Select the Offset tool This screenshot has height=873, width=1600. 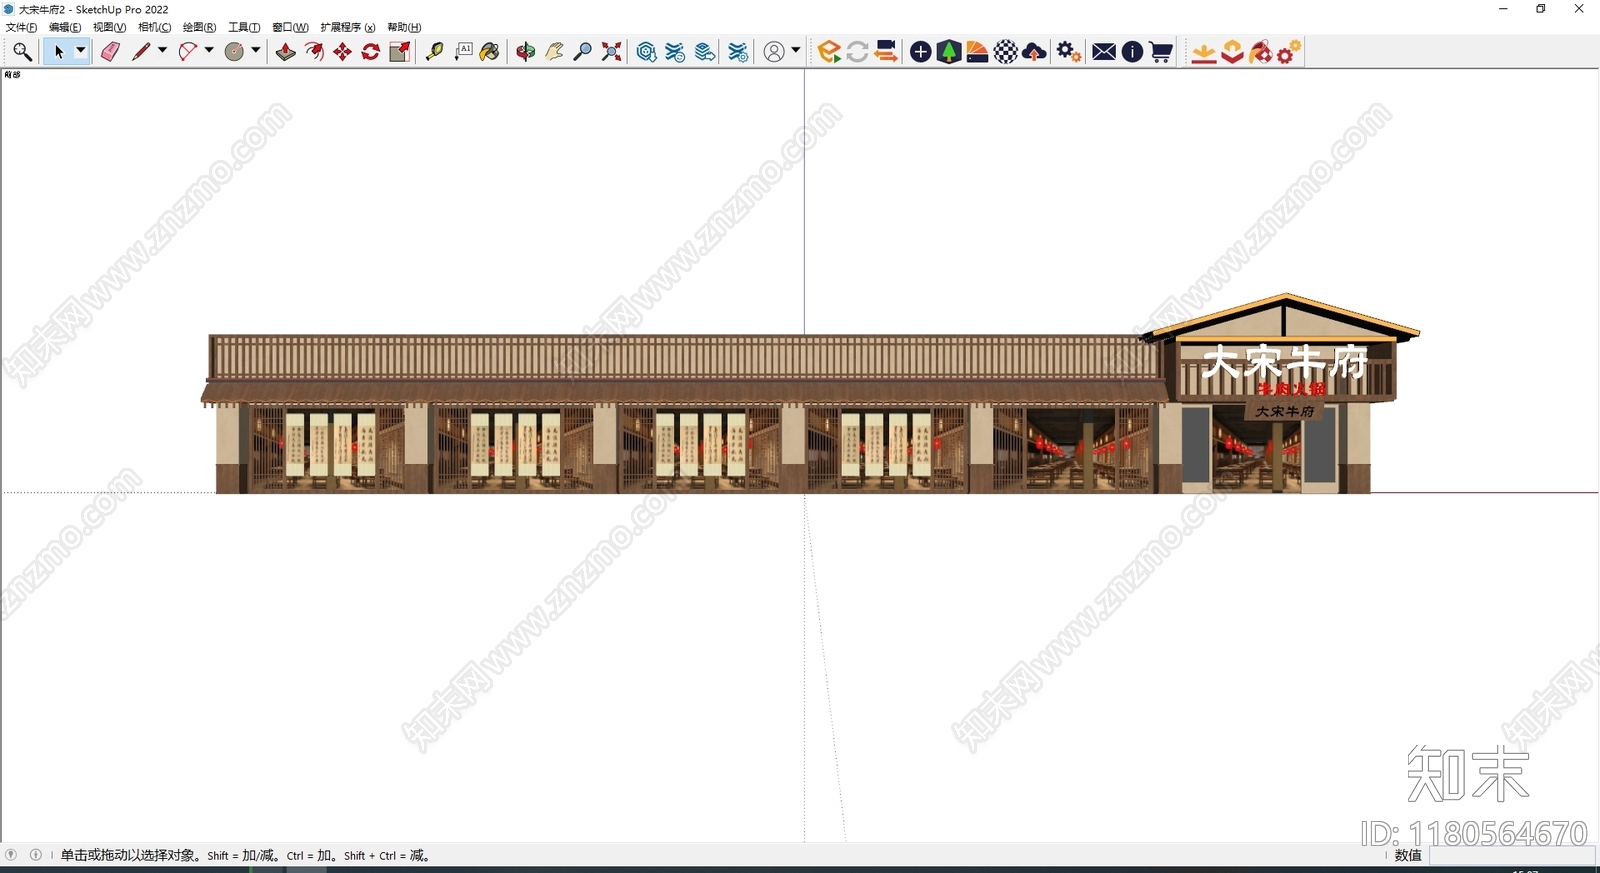coord(314,52)
